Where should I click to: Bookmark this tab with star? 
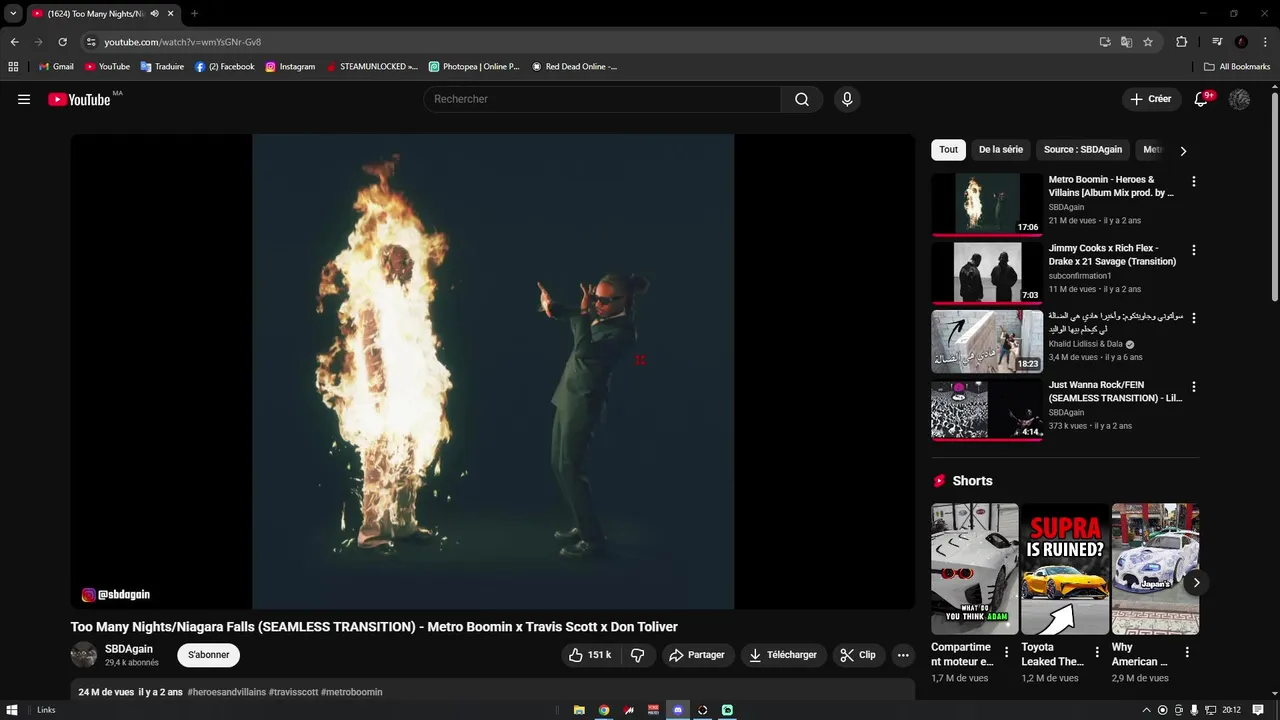pos(1148,42)
